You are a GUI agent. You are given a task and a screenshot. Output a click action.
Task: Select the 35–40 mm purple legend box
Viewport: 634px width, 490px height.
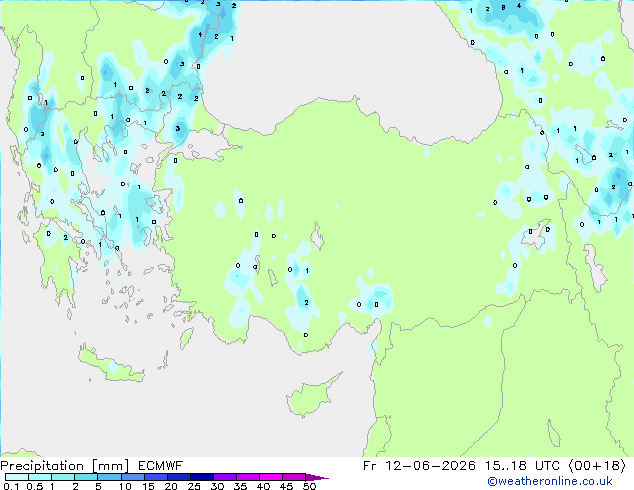click(247, 477)
